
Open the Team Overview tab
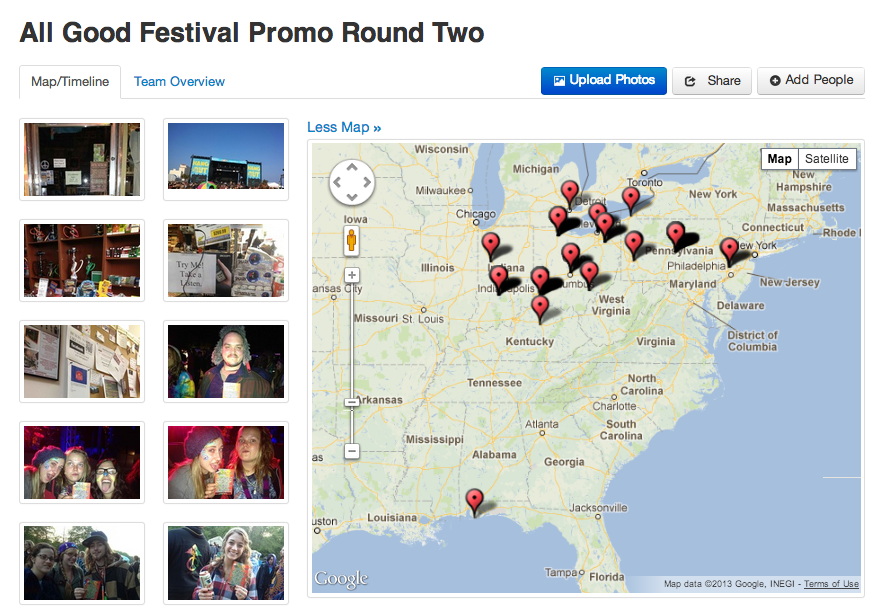[x=179, y=82]
